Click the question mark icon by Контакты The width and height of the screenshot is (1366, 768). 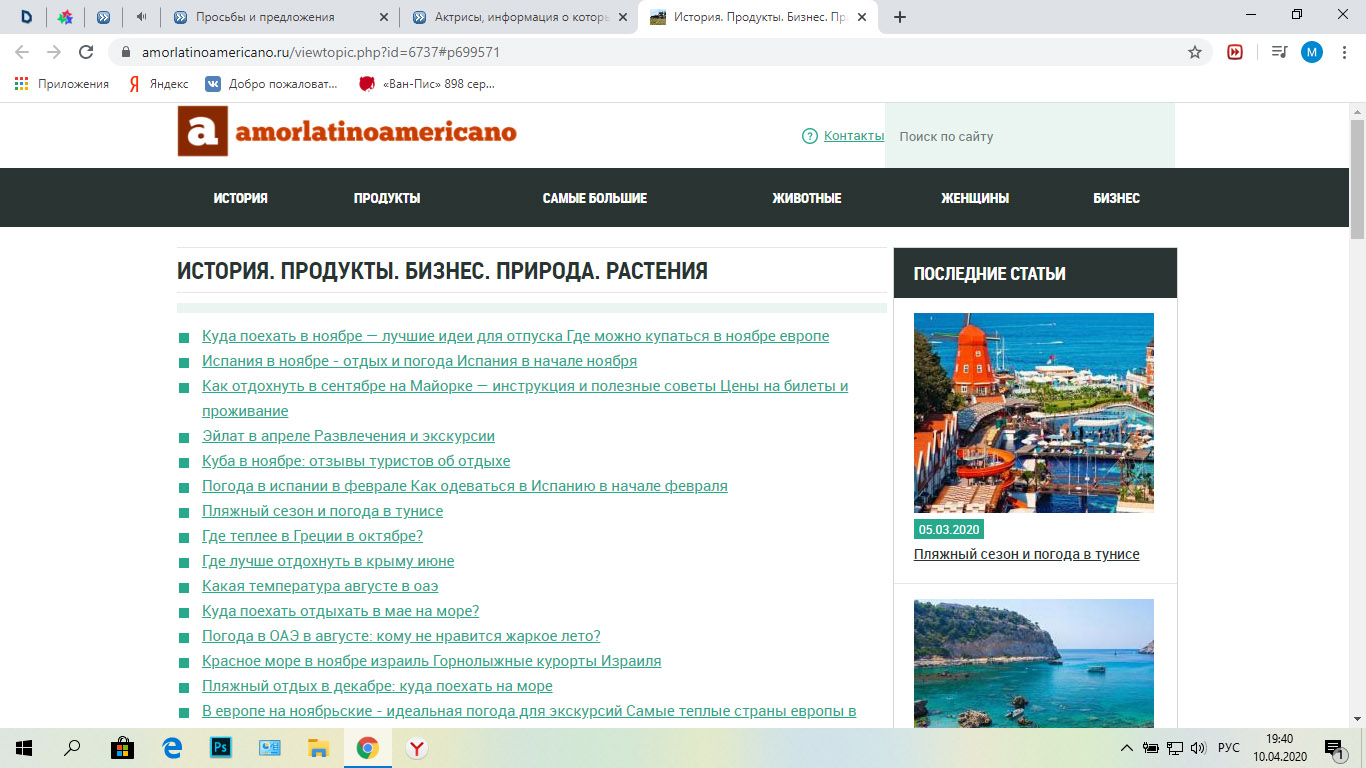point(810,136)
